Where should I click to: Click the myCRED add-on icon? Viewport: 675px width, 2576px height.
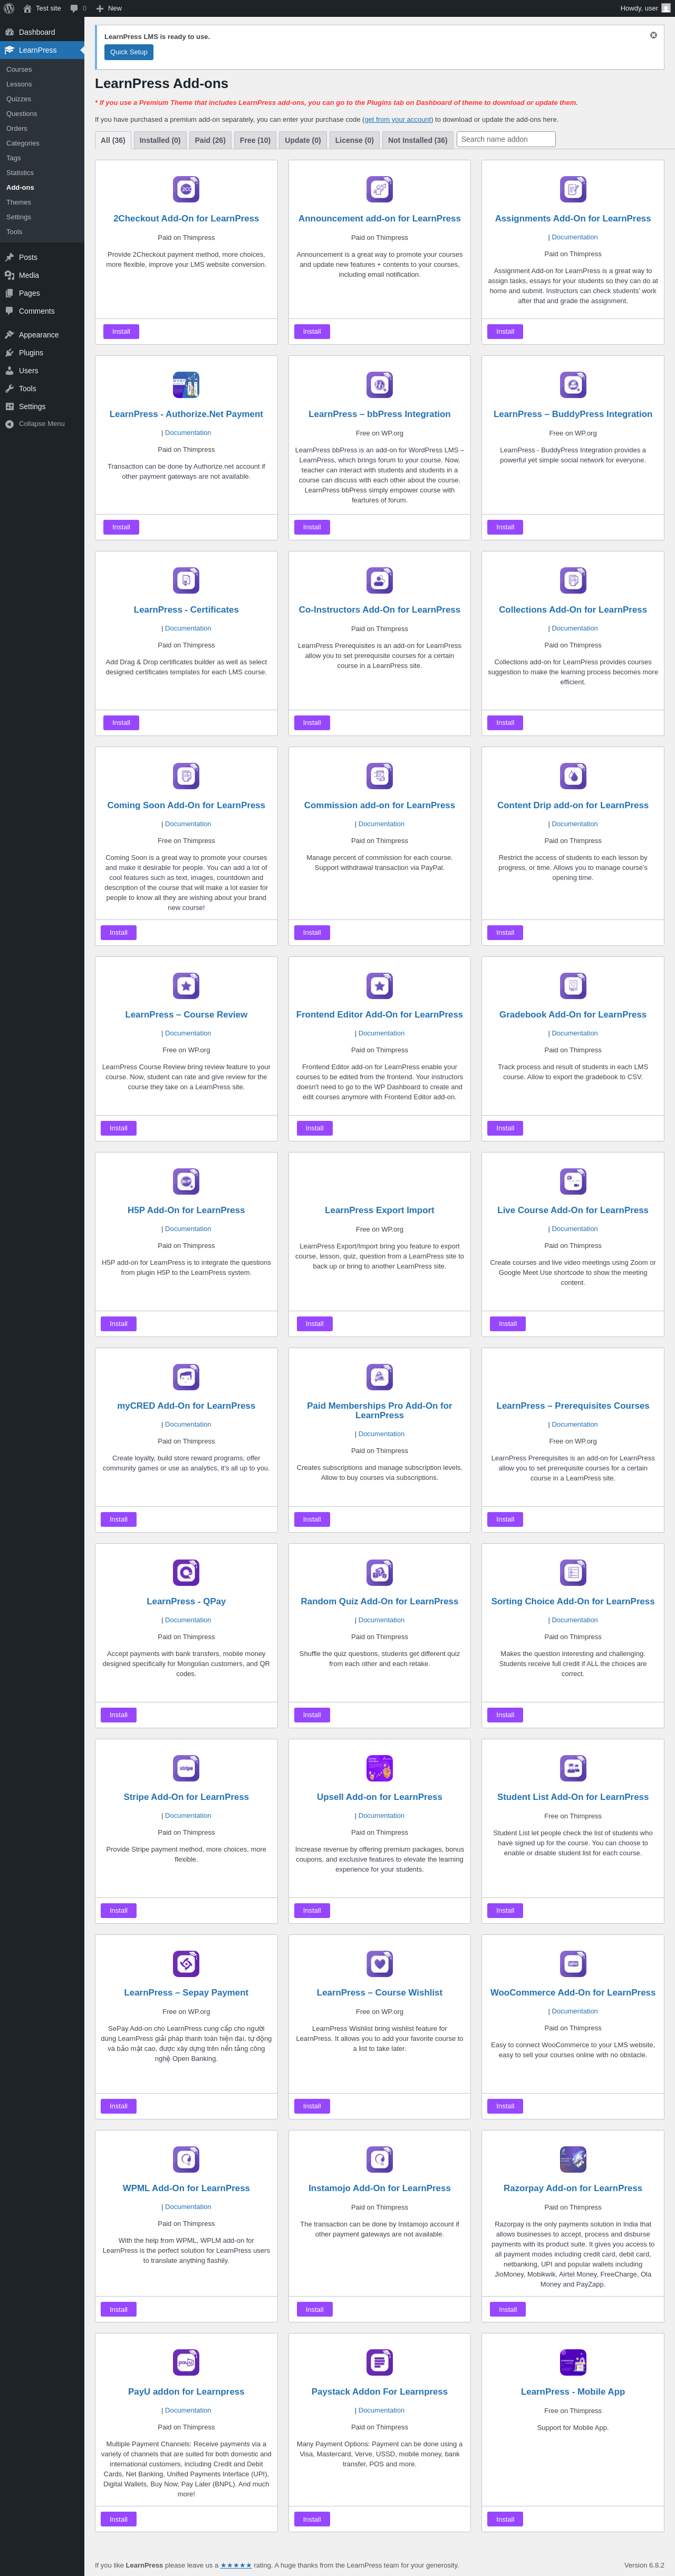[x=186, y=1376]
